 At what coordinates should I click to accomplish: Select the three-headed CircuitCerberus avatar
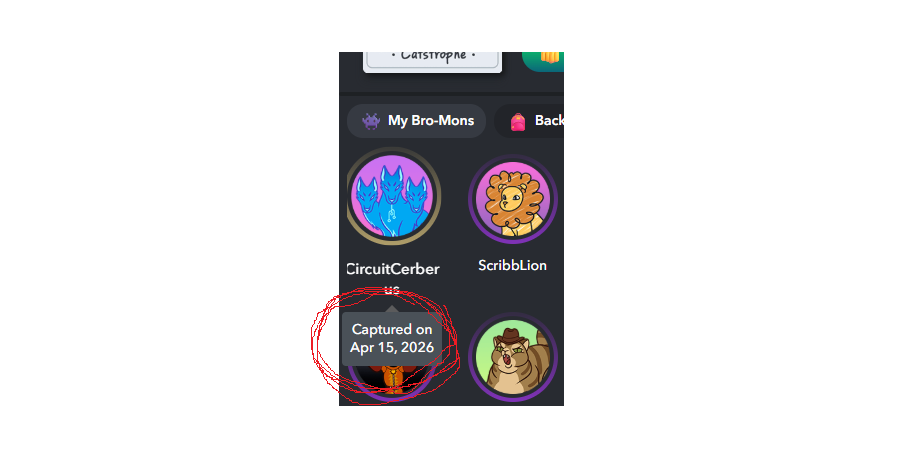pyautogui.click(x=392, y=196)
